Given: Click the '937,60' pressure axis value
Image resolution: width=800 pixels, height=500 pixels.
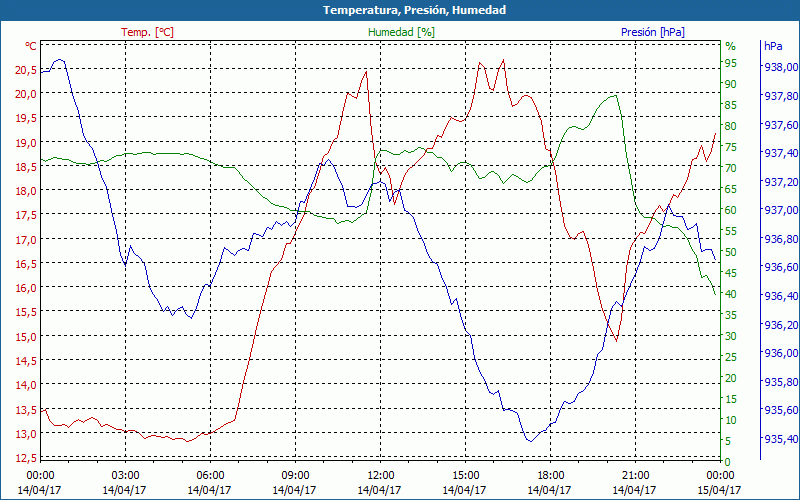Looking at the screenshot, I should [781, 124].
